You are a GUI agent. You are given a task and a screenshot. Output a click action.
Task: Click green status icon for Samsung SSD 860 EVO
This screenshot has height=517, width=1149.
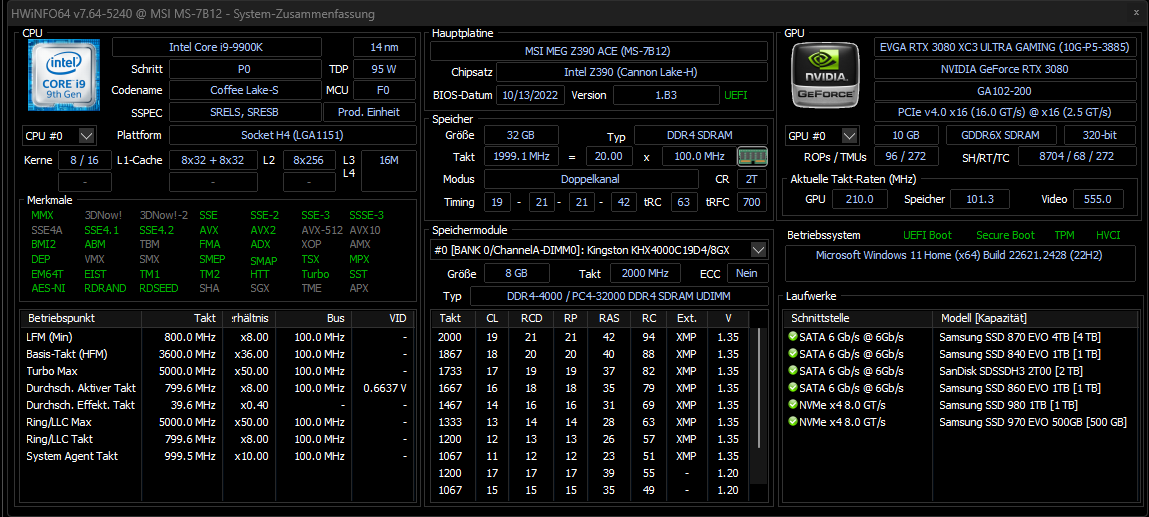point(792,387)
